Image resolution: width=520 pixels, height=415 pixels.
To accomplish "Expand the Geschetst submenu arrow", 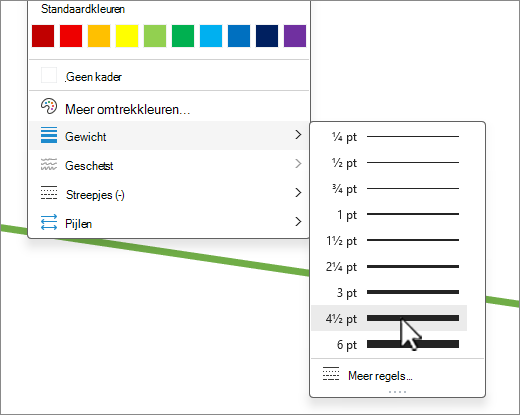I will (x=298, y=164).
